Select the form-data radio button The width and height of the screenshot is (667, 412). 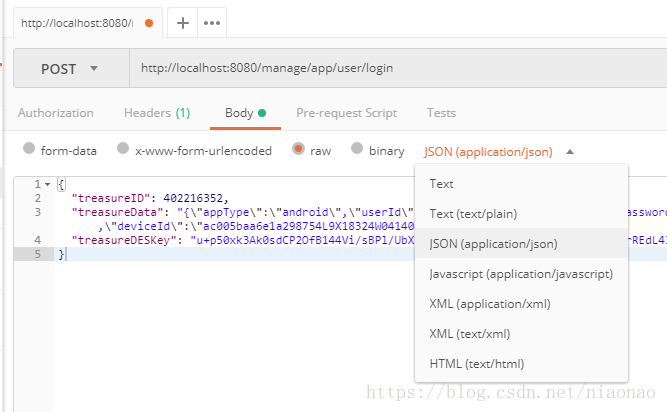29,148
